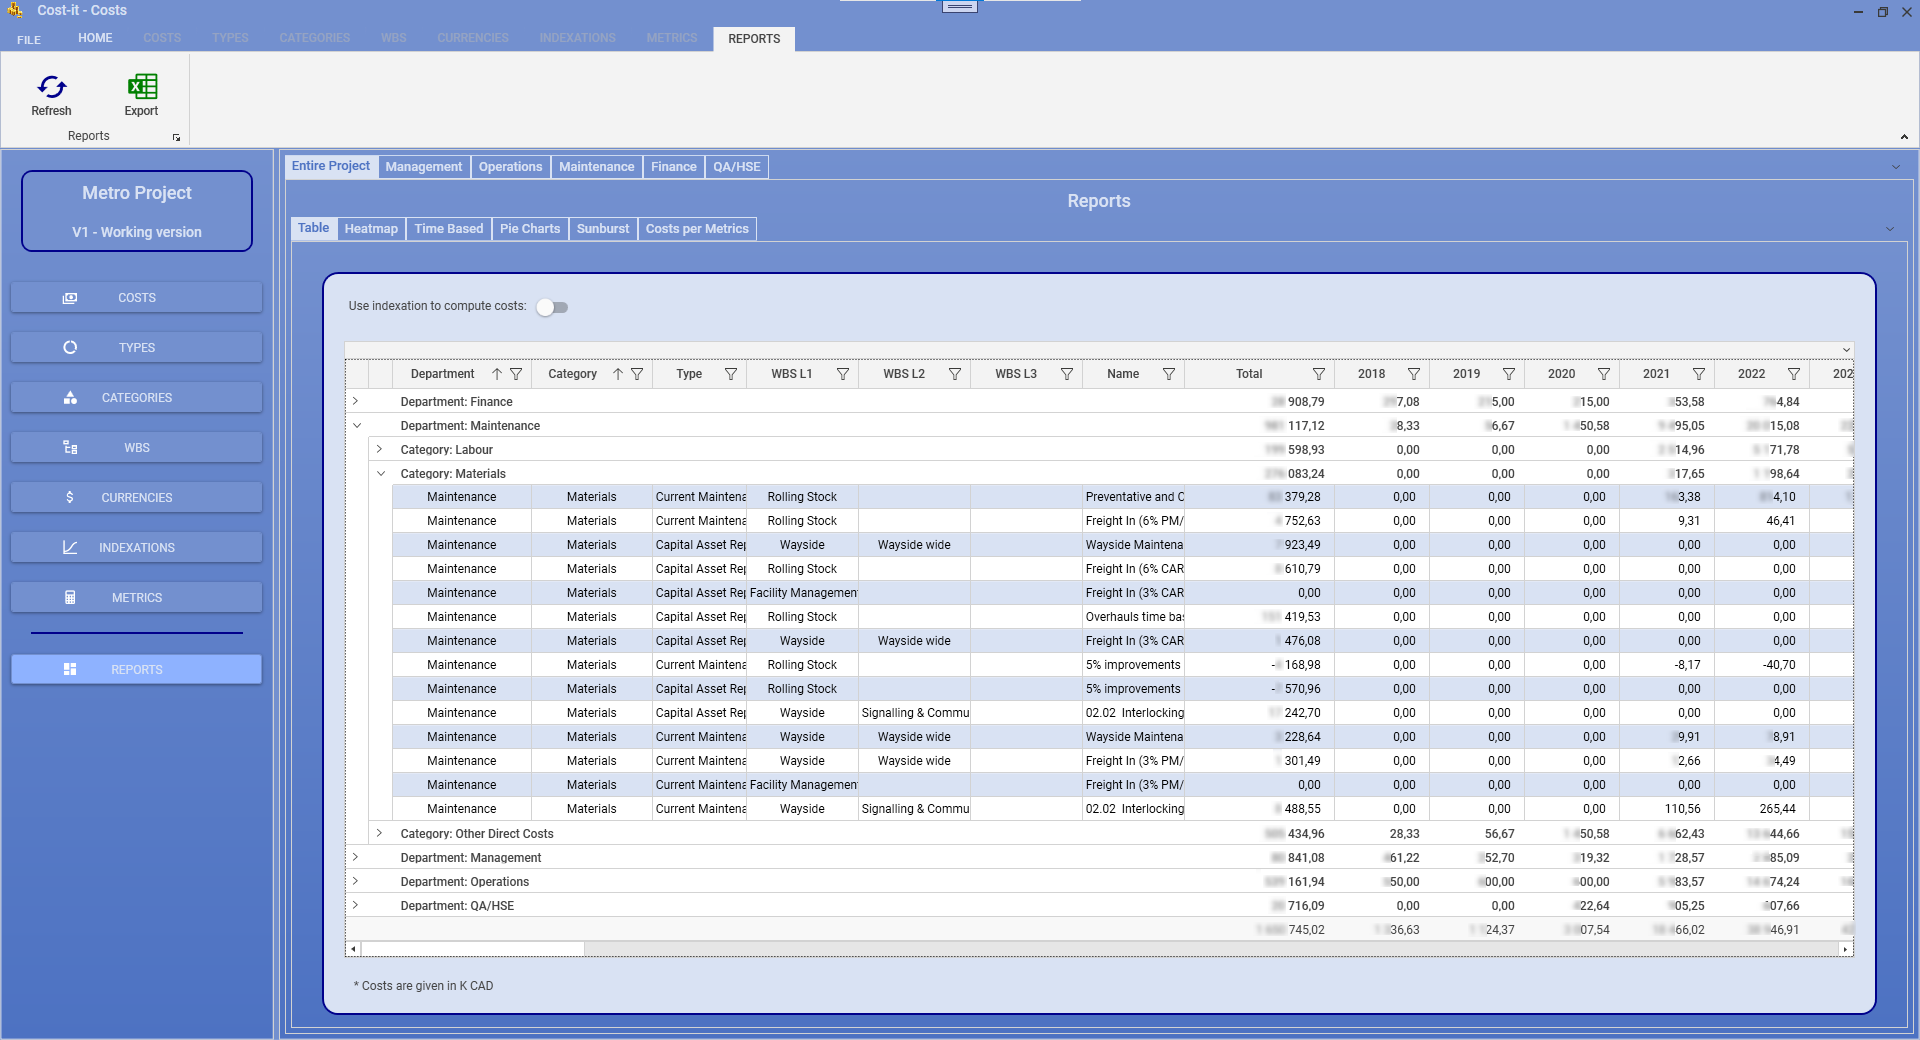Screen dimensions: 1920x1040
Task: Open the METRICS sidebar section
Action: 137,598
